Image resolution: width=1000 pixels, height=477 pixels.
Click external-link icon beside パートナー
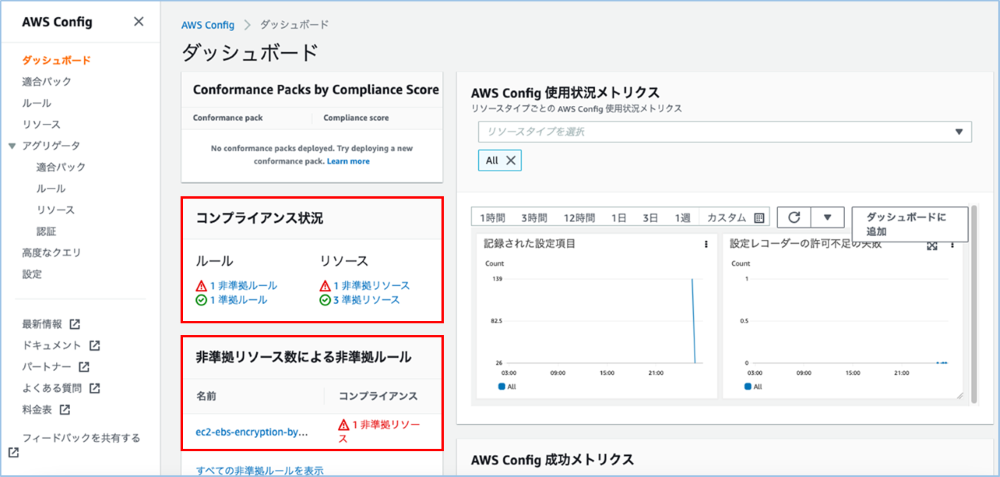point(84,367)
